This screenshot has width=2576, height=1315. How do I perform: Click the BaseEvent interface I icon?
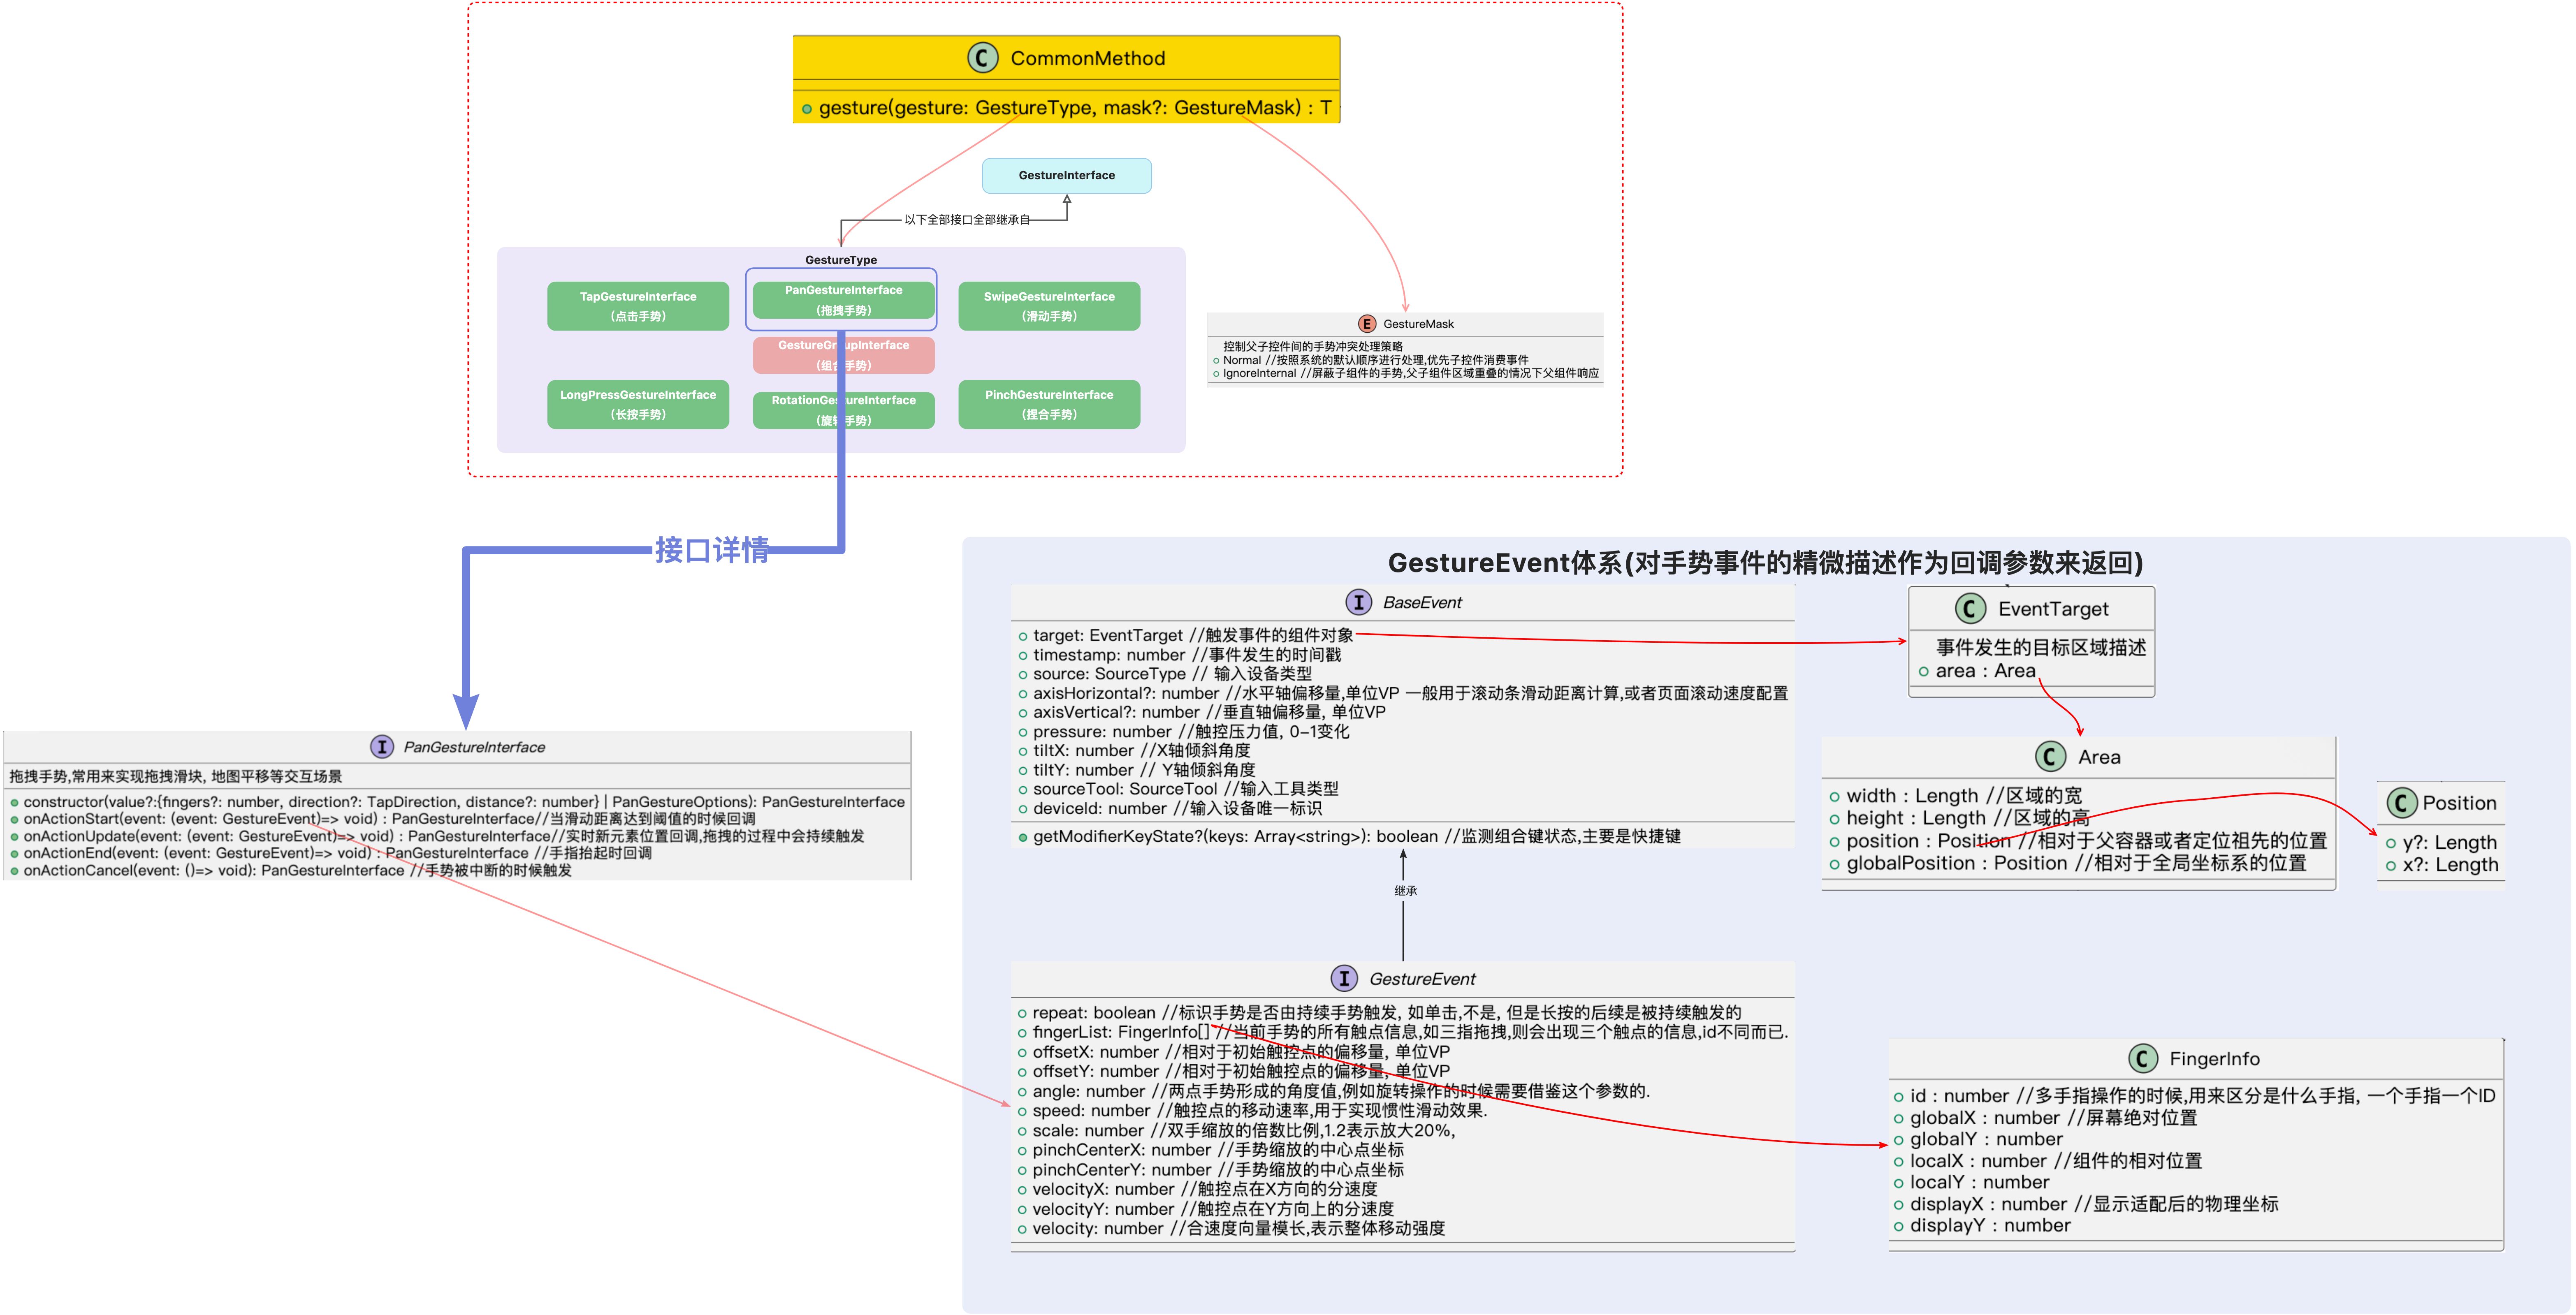point(1358,602)
